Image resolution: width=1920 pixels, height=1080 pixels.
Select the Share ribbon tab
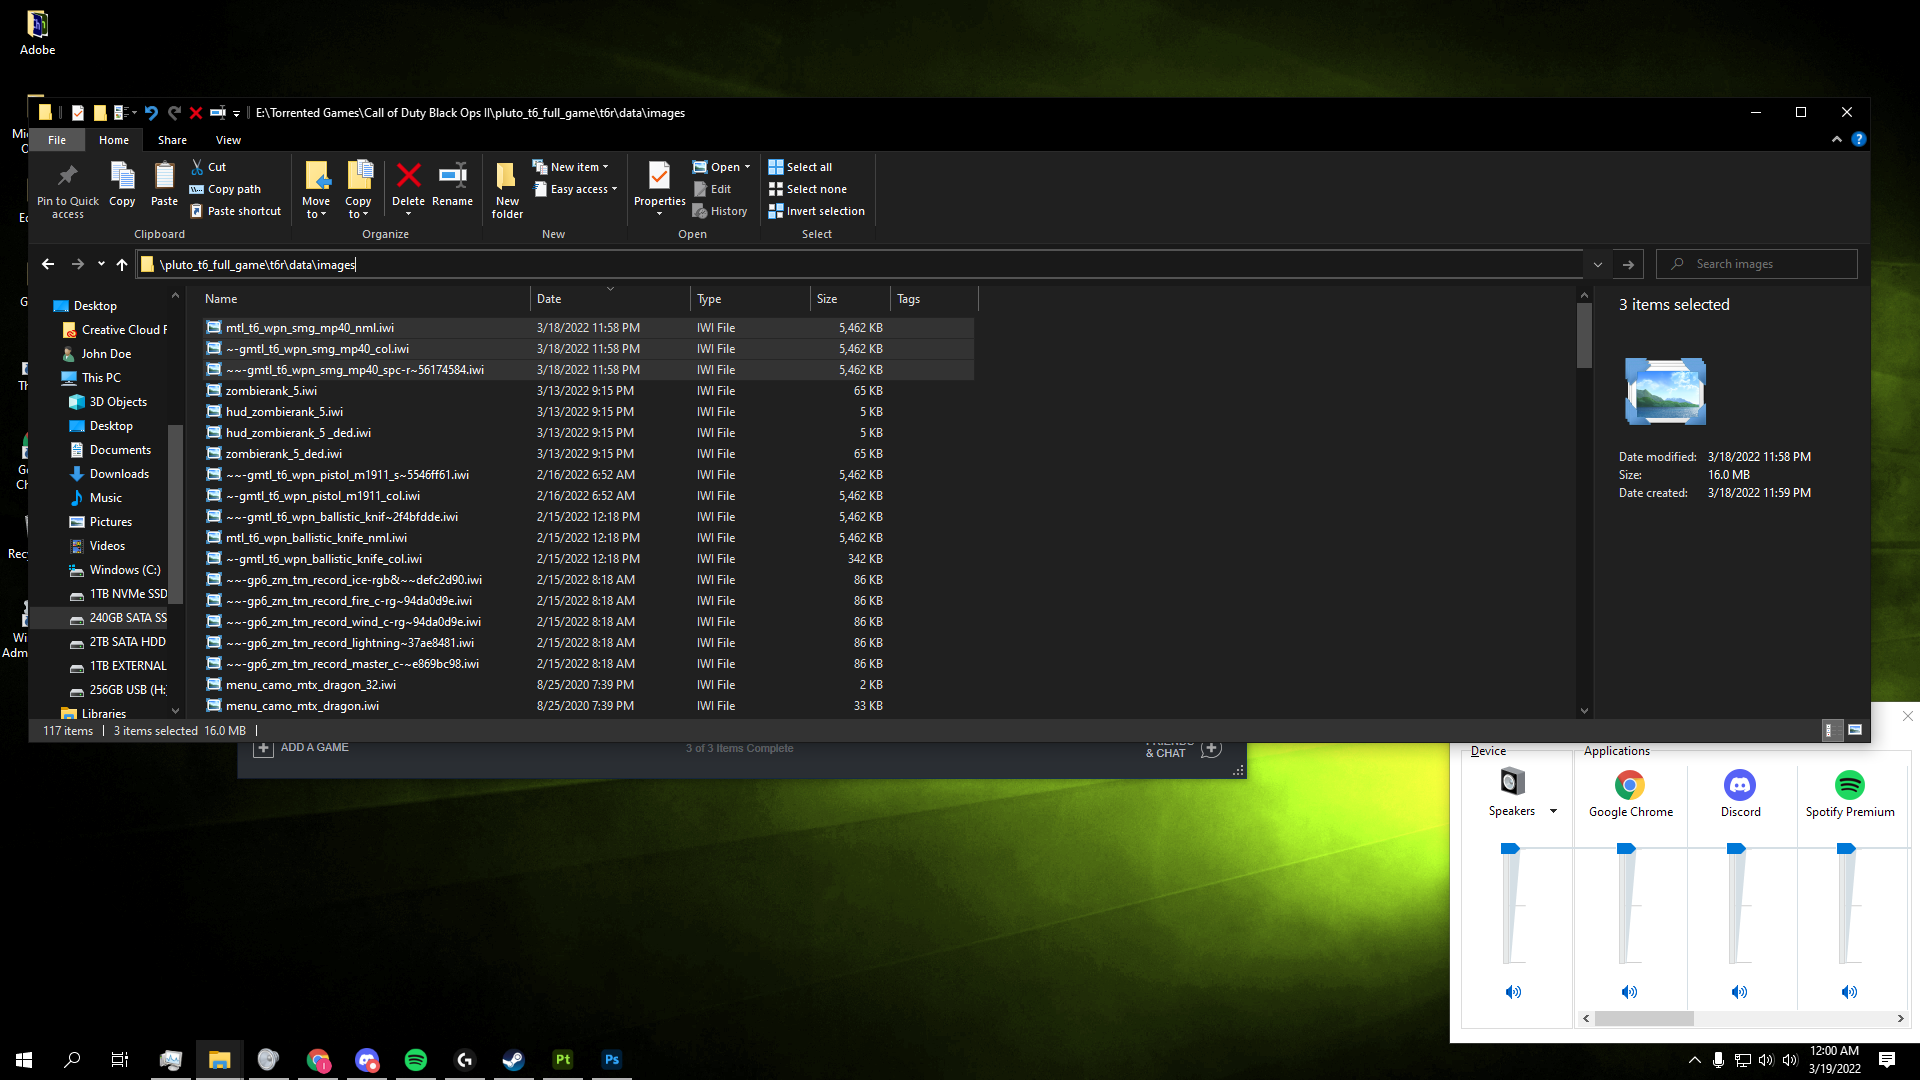tap(171, 138)
